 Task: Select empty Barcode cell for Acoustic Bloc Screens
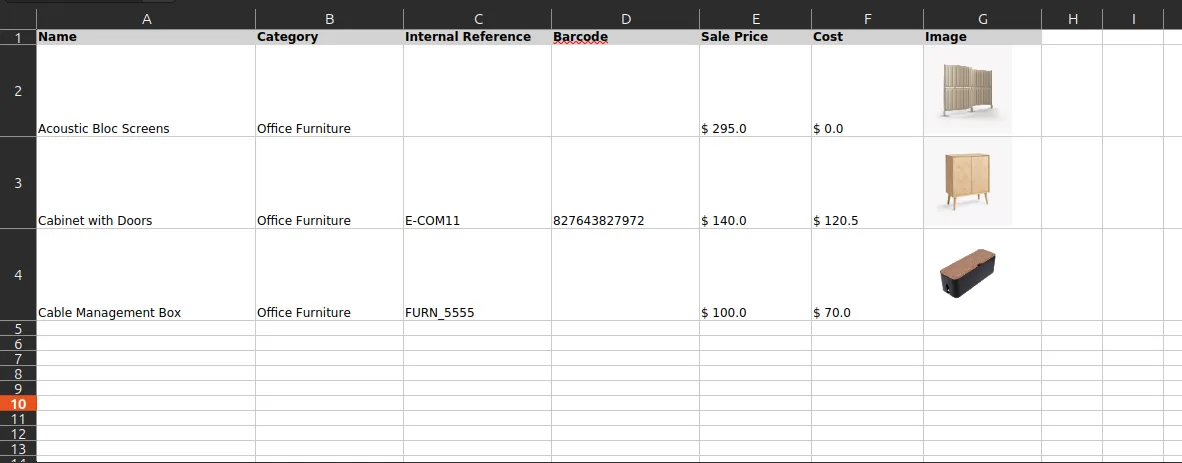click(x=625, y=90)
